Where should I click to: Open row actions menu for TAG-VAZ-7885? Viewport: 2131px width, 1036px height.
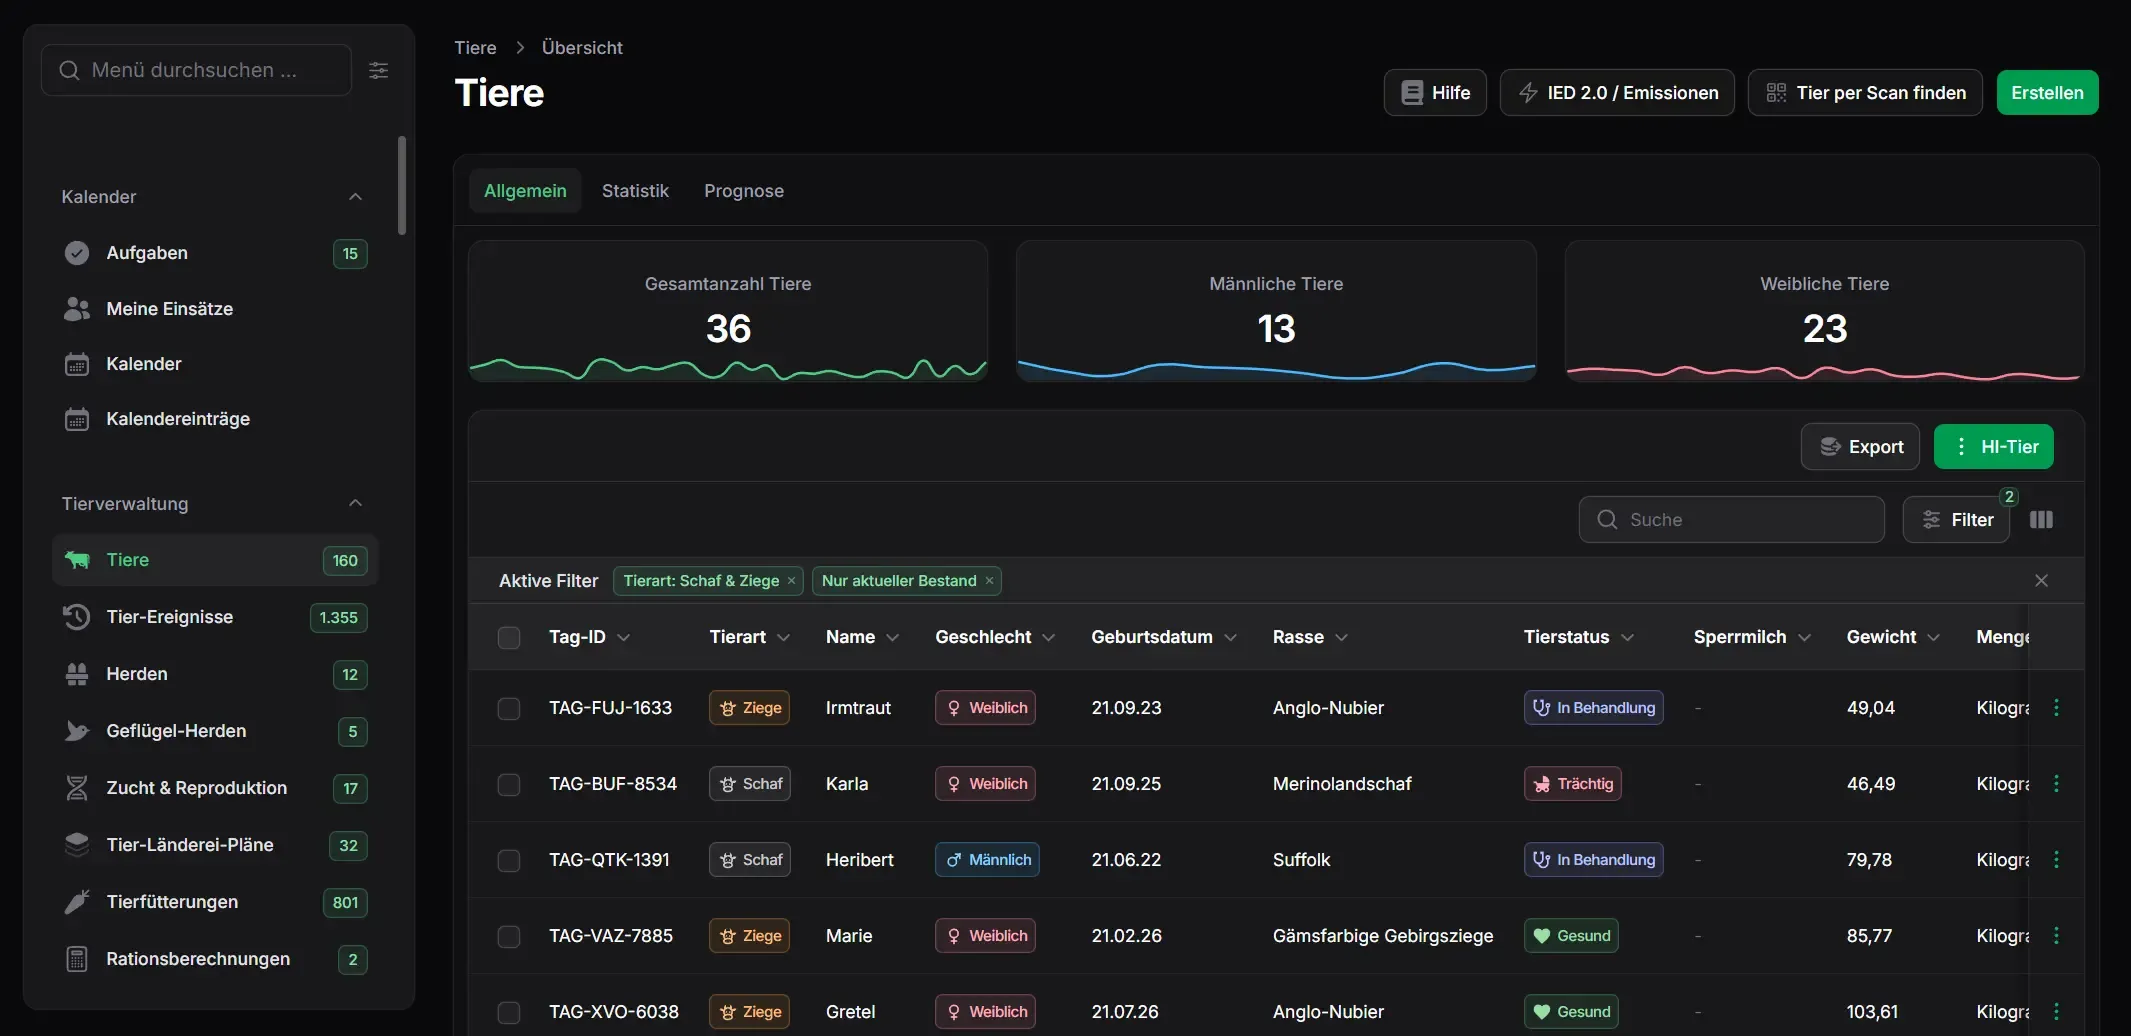2056,936
